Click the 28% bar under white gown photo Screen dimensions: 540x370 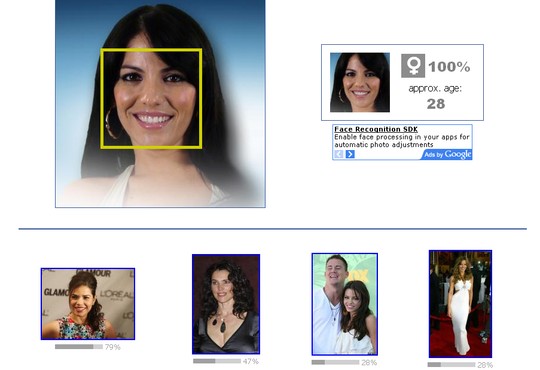pyautogui.click(x=451, y=364)
